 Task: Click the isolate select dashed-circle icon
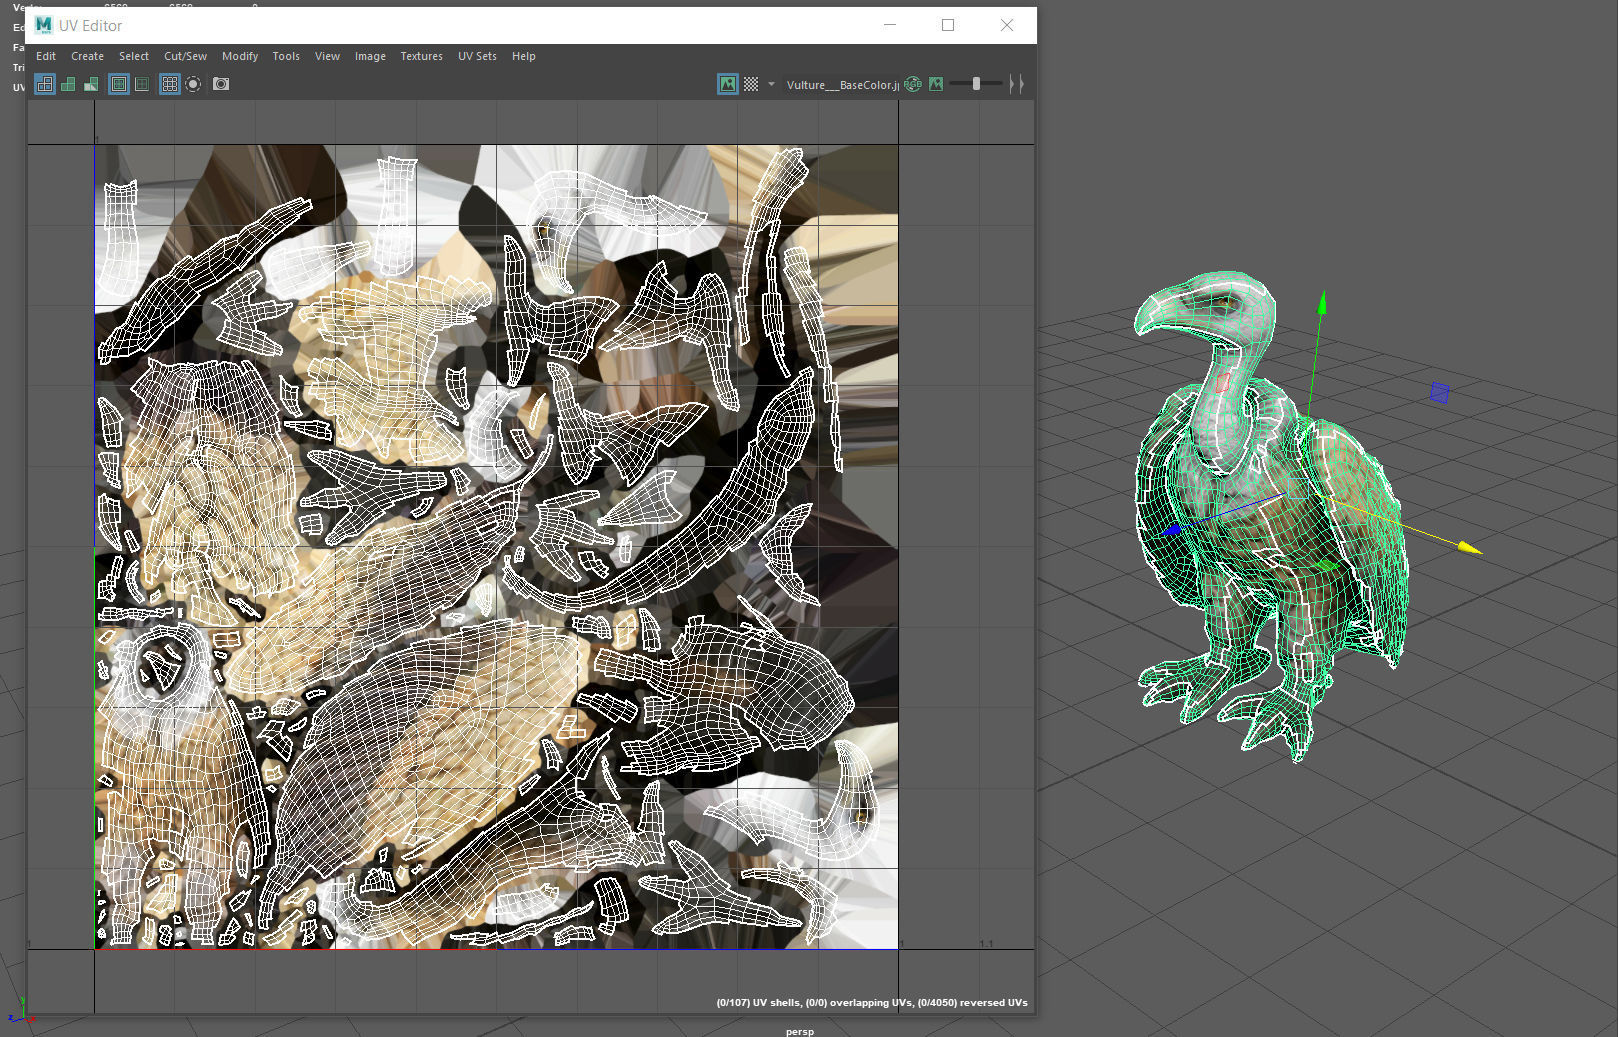[x=193, y=85]
